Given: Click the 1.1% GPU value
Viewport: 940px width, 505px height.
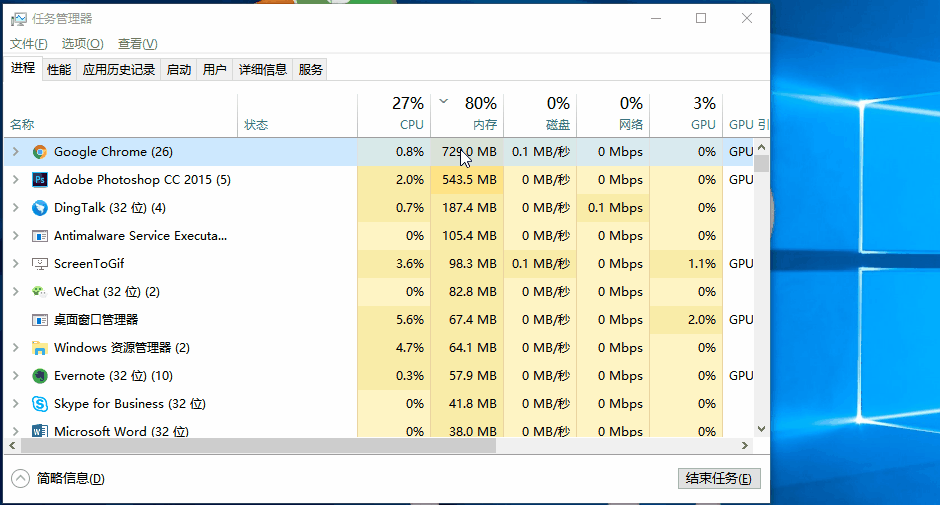Looking at the screenshot, I should 702,264.
